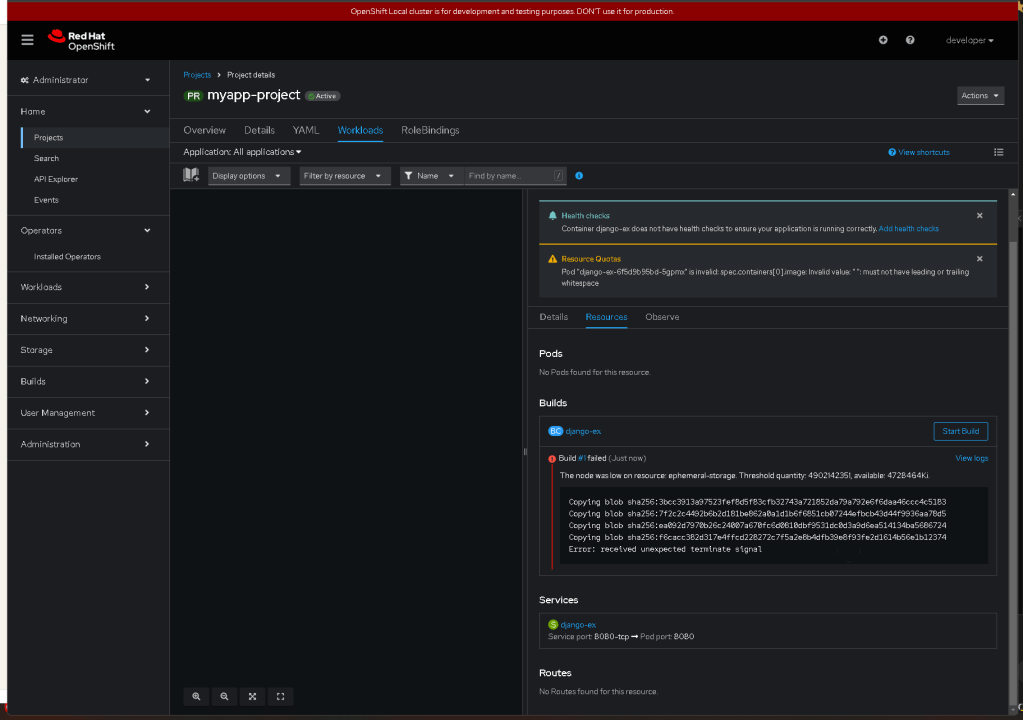Open django-ex service link
Viewport: 1023px width, 720px height.
(578, 625)
